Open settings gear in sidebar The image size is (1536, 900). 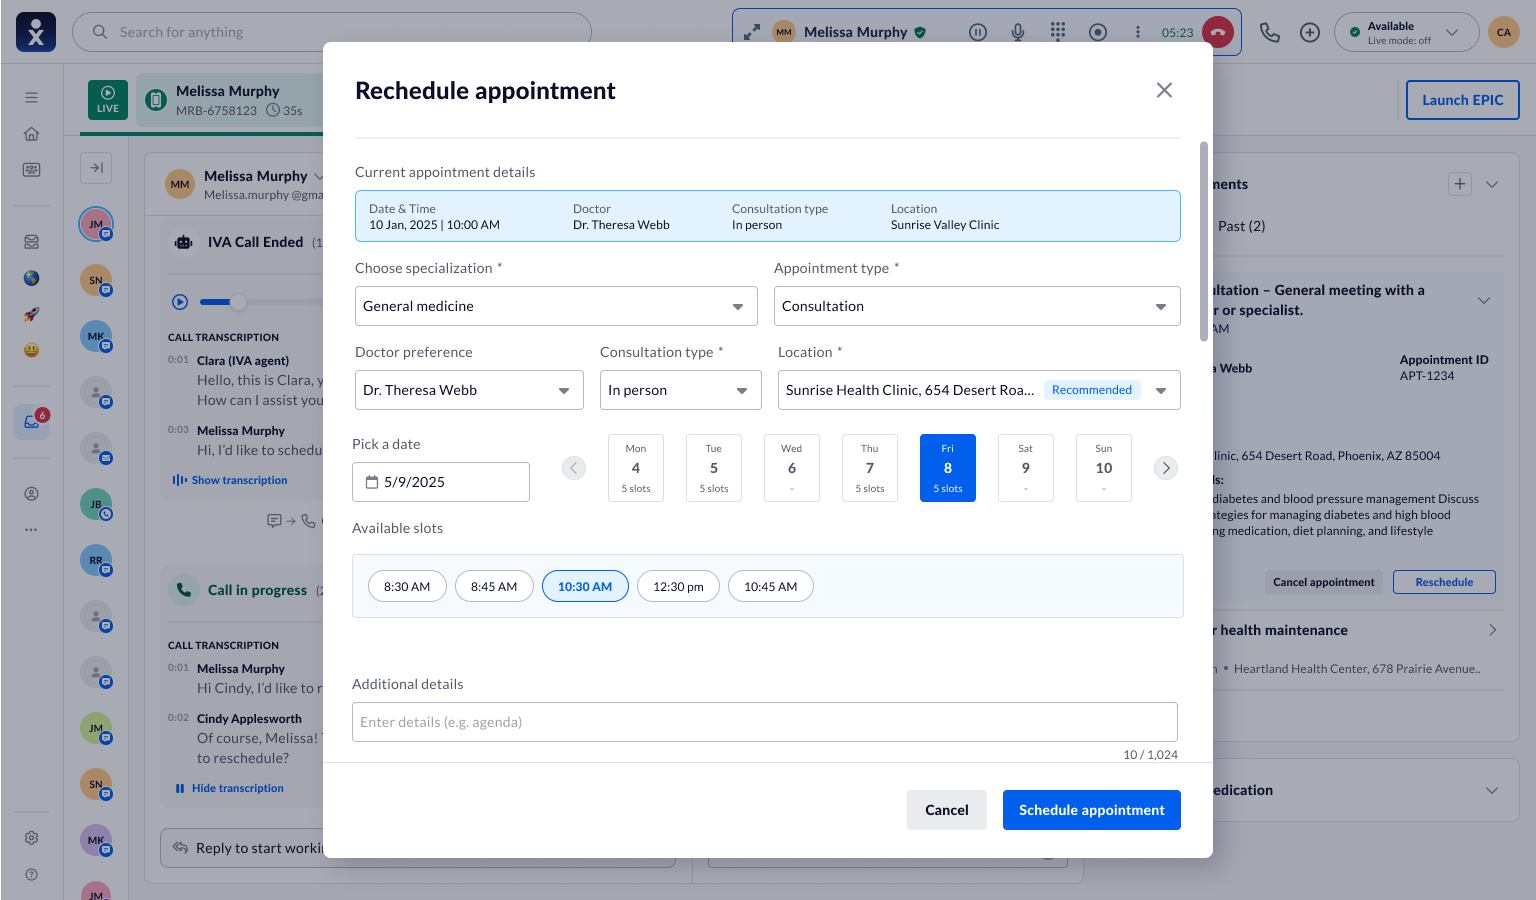32,838
